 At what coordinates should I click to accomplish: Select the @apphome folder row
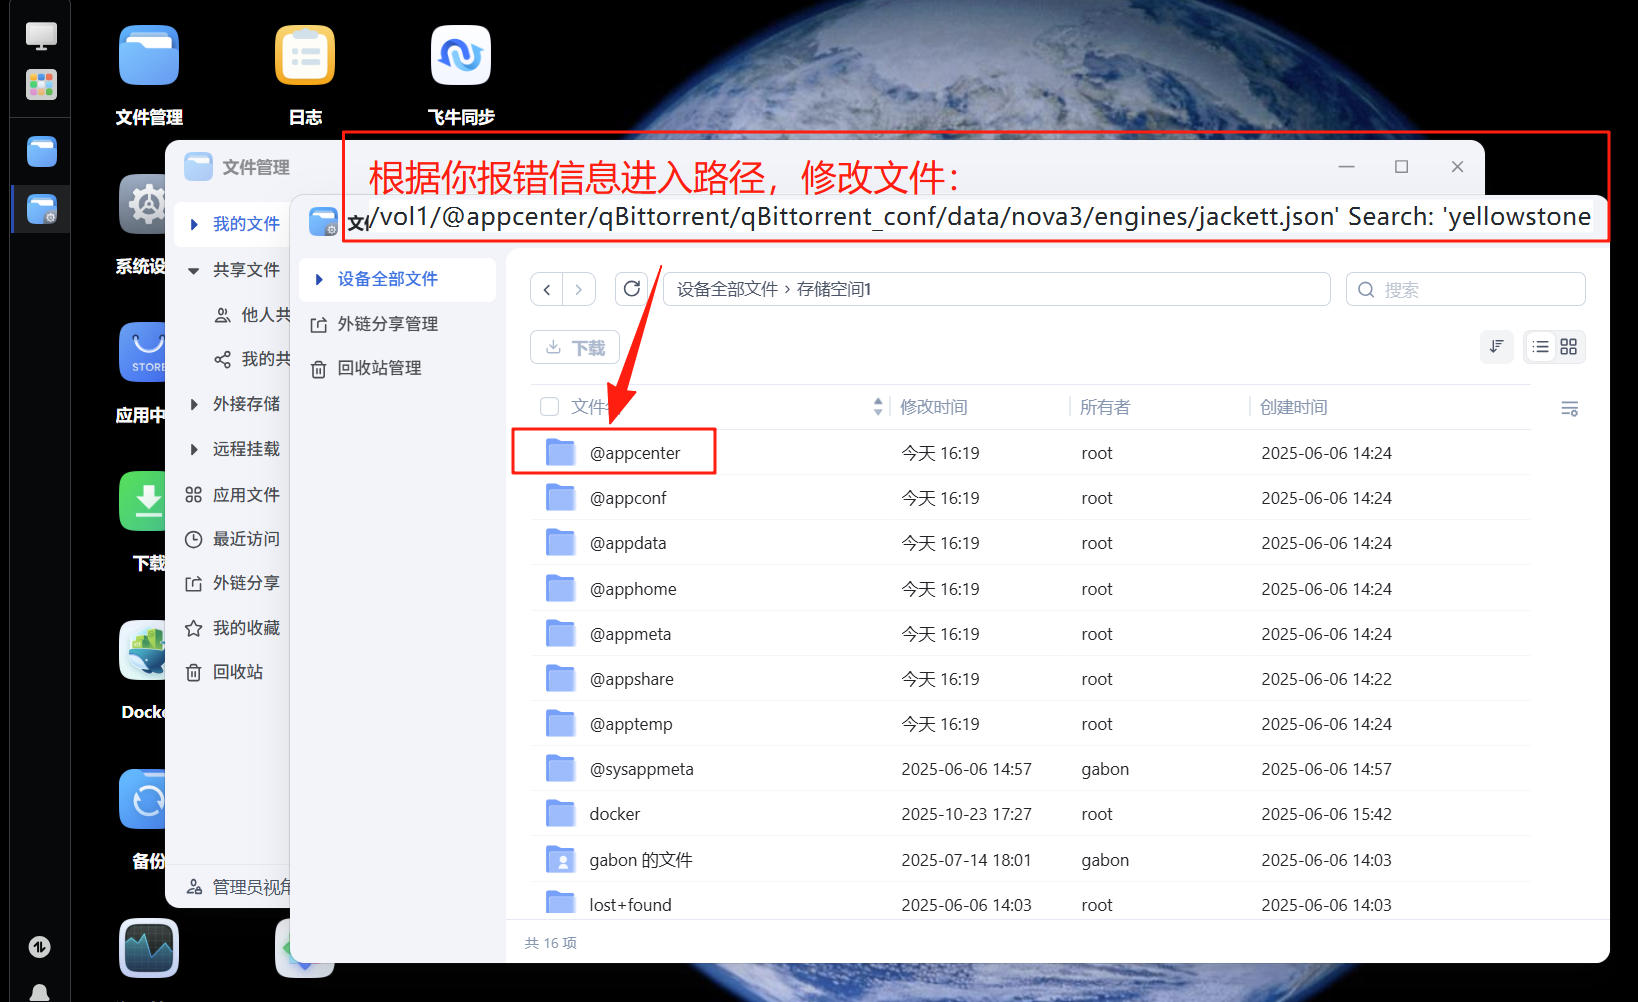point(1031,589)
